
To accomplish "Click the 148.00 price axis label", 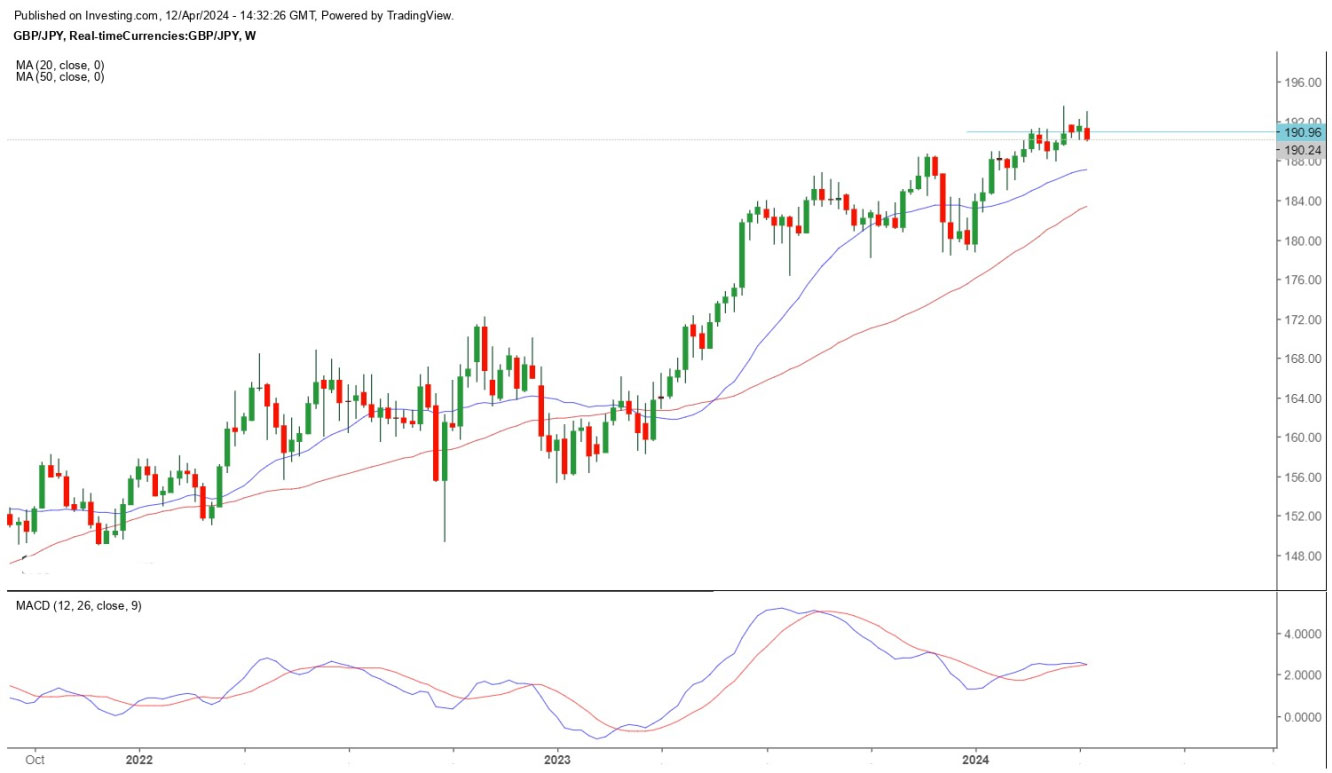I will (1302, 556).
